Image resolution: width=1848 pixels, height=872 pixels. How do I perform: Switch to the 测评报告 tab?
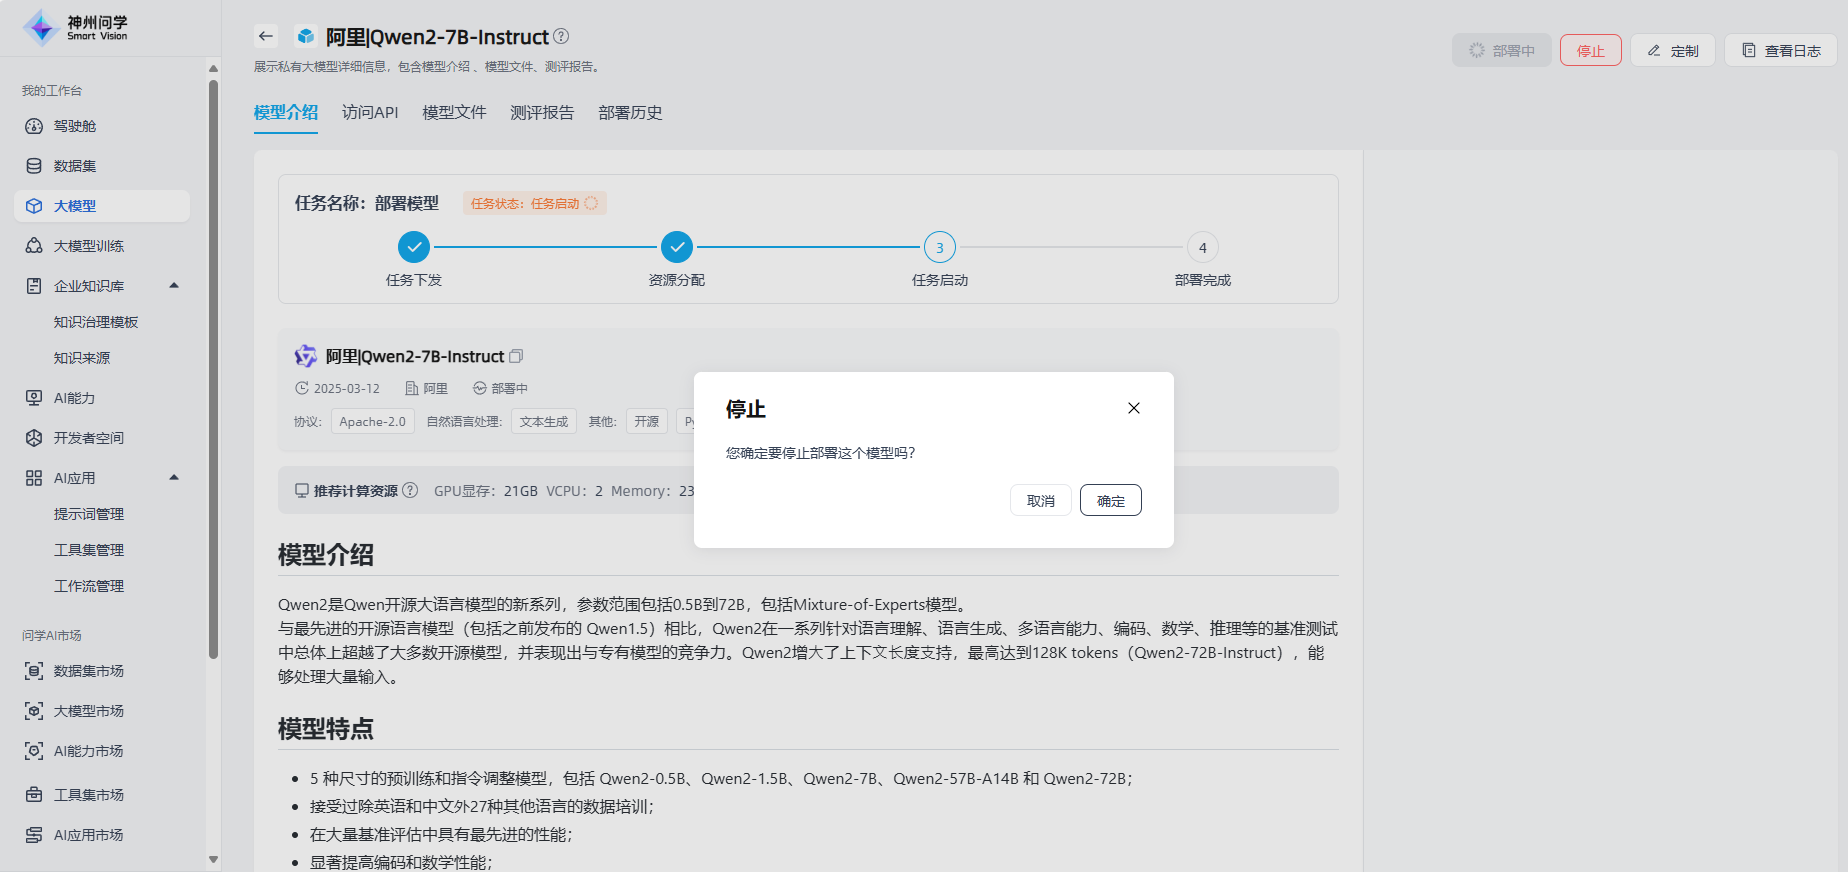(542, 113)
